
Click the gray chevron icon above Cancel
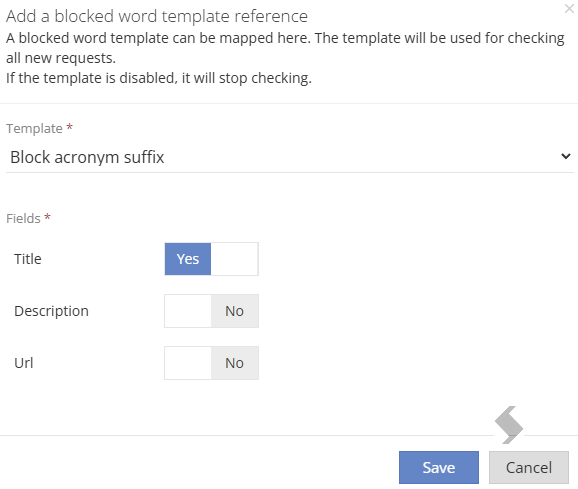pyautogui.click(x=509, y=425)
